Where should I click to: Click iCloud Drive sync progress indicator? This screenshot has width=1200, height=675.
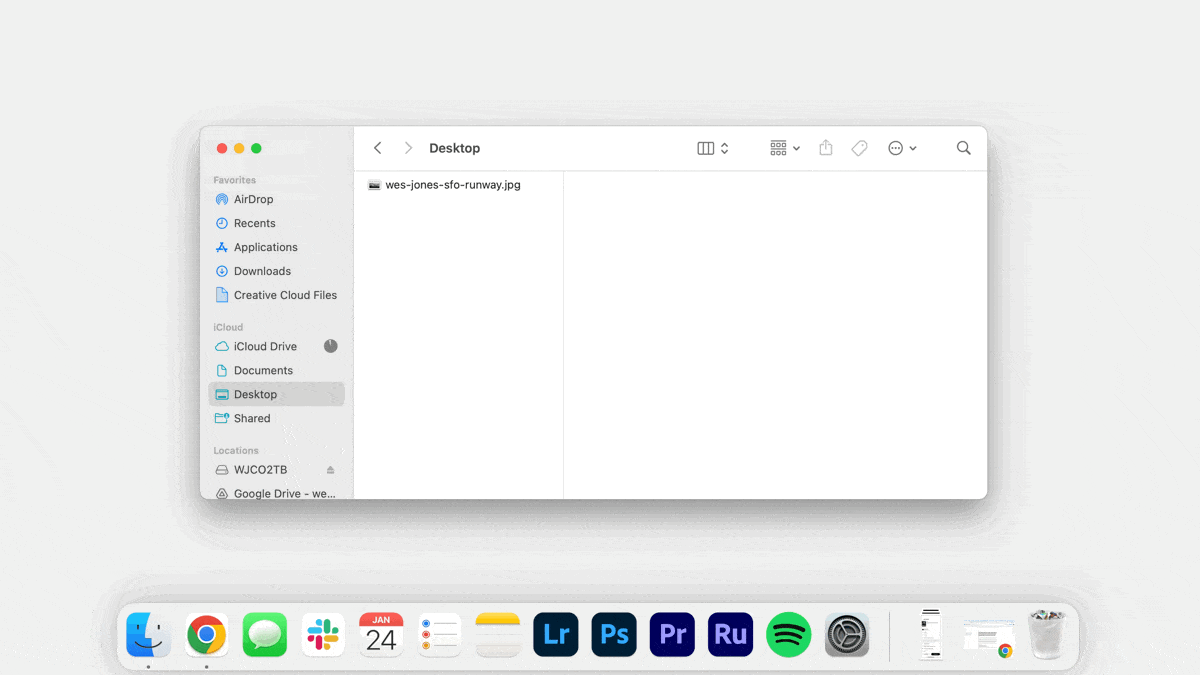click(x=330, y=346)
